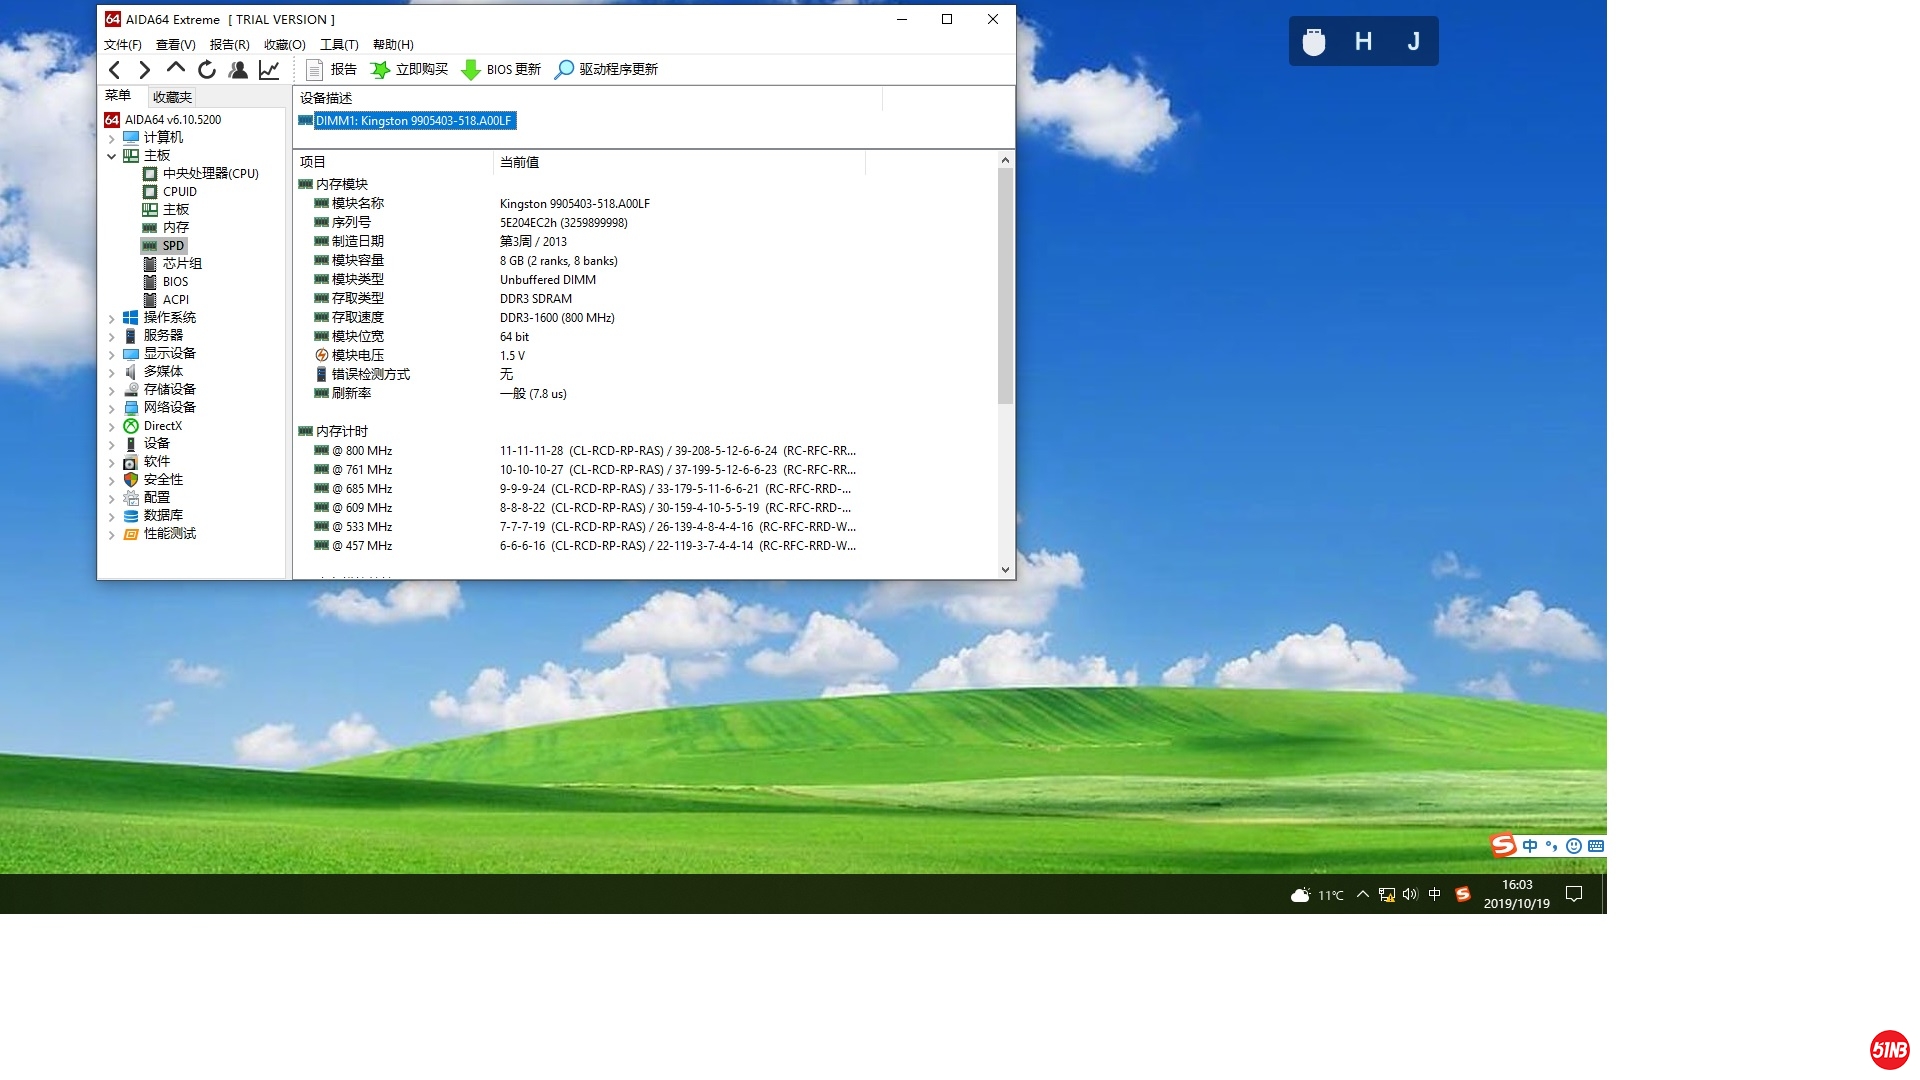The height and width of the screenshot is (1080, 1920).
Task: Switch to the 收藏夹 favorites tab
Action: 172,97
